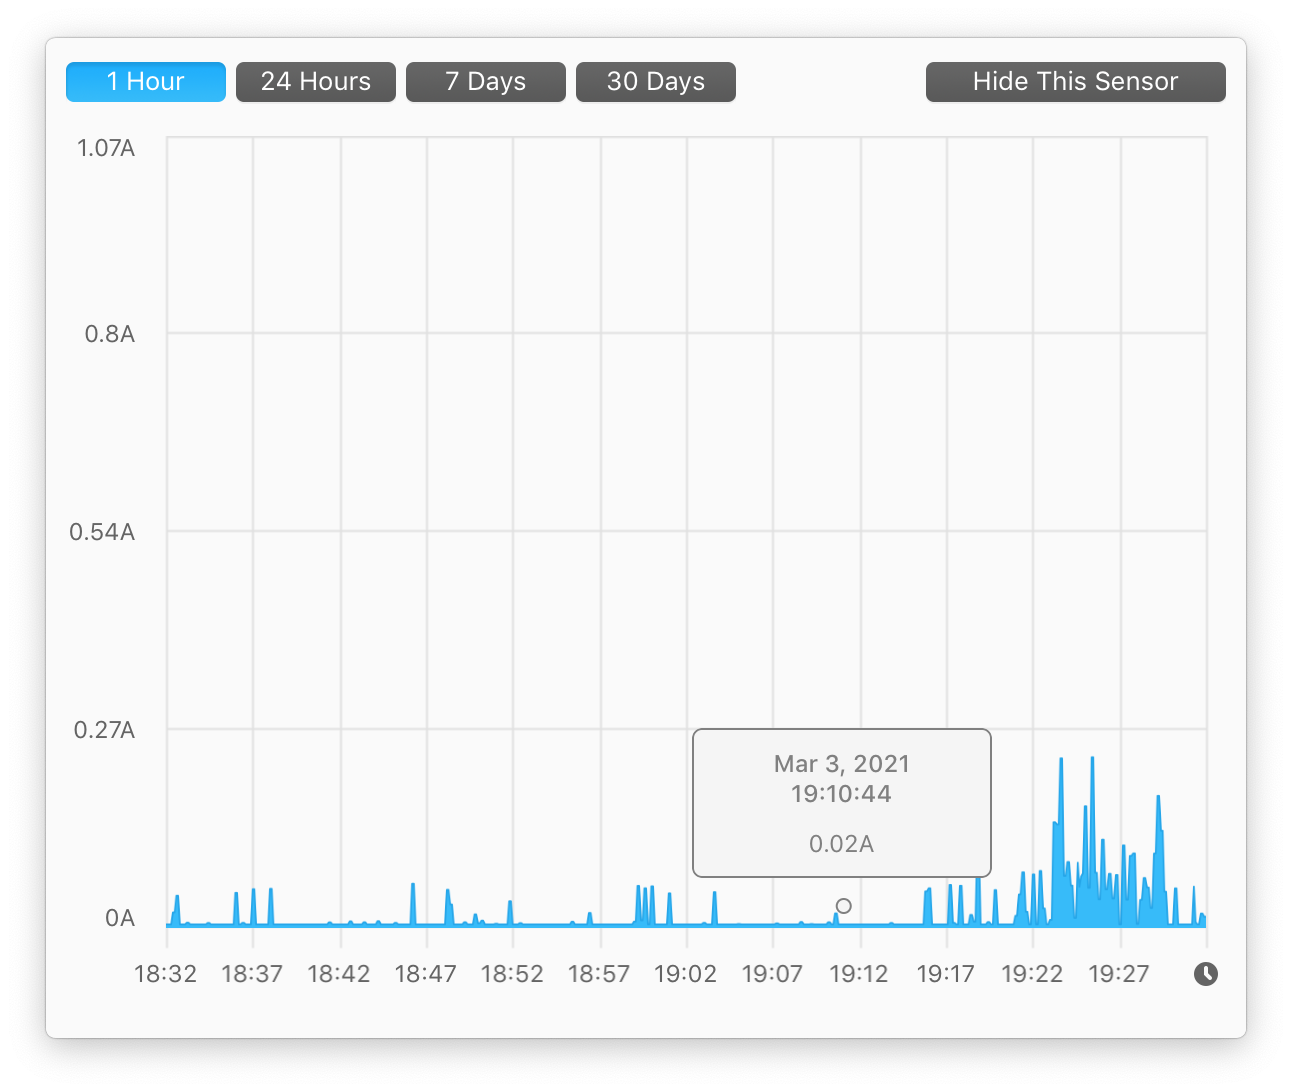Select the 1 Hour time range
Image resolution: width=1292 pixels, height=1092 pixels.
click(146, 82)
